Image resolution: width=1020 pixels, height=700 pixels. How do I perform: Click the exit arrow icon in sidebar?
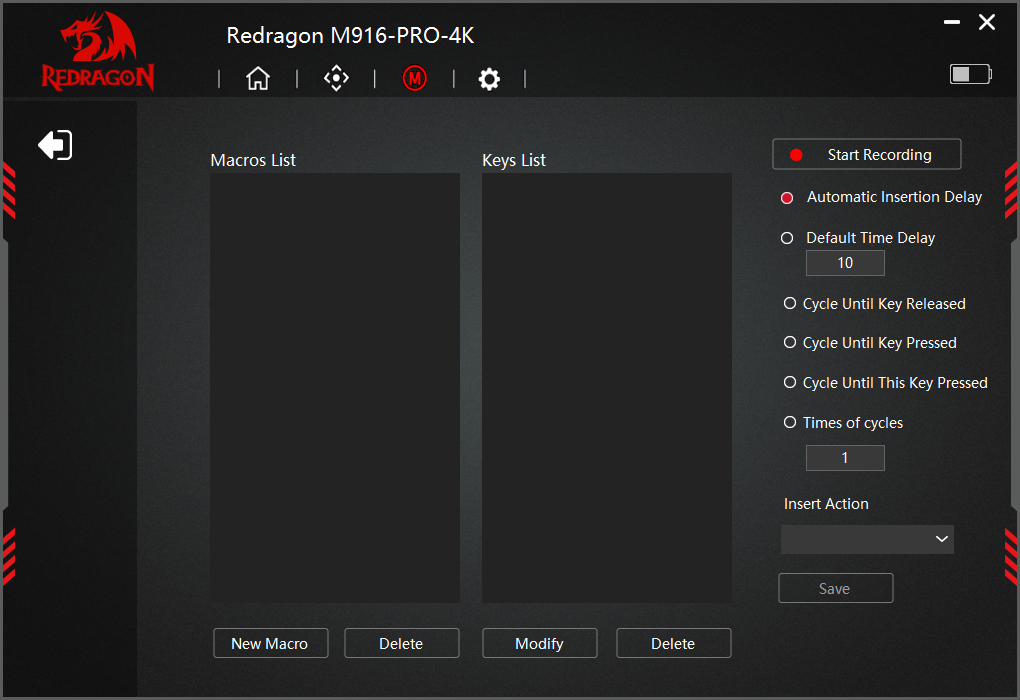click(x=55, y=144)
